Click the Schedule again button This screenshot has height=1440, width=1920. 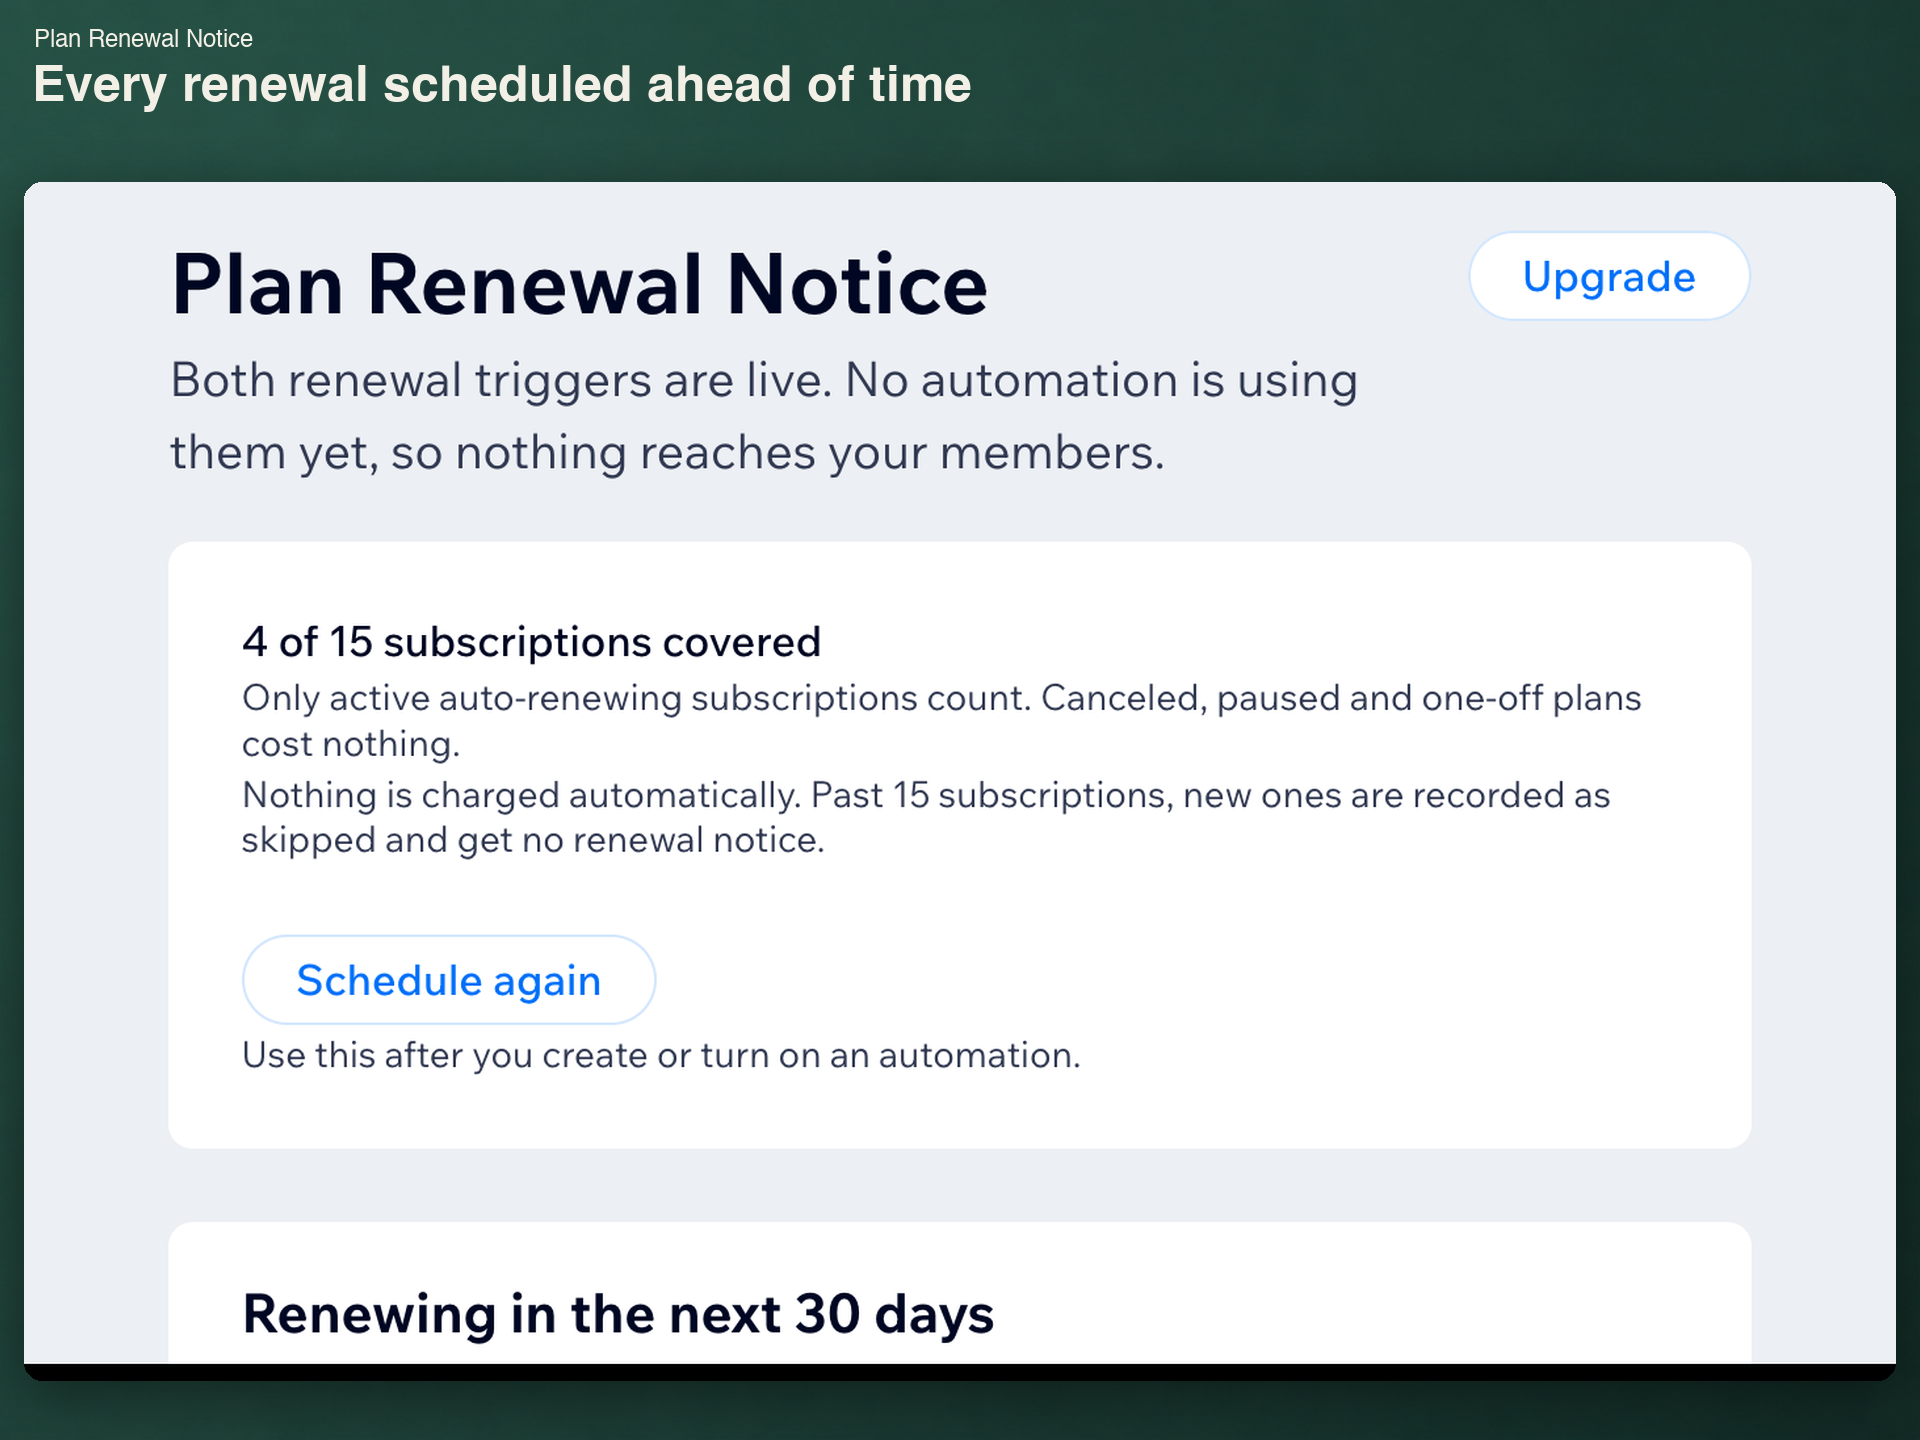pyautogui.click(x=449, y=980)
